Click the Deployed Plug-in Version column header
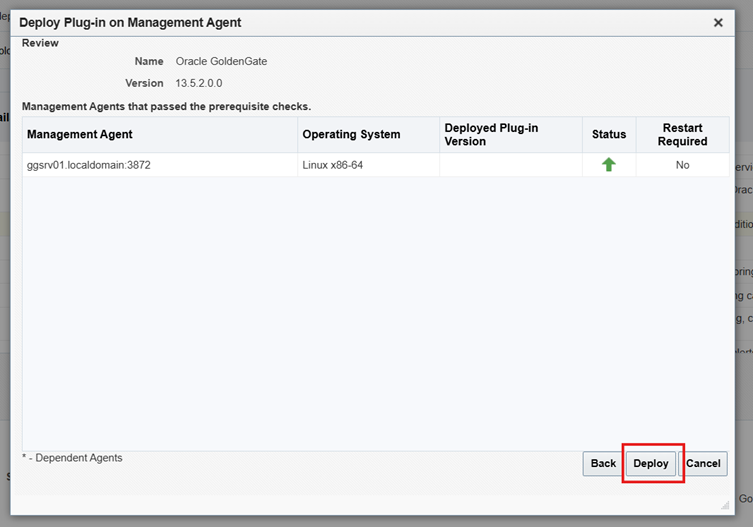Image resolution: width=753 pixels, height=527 pixels. (491, 134)
